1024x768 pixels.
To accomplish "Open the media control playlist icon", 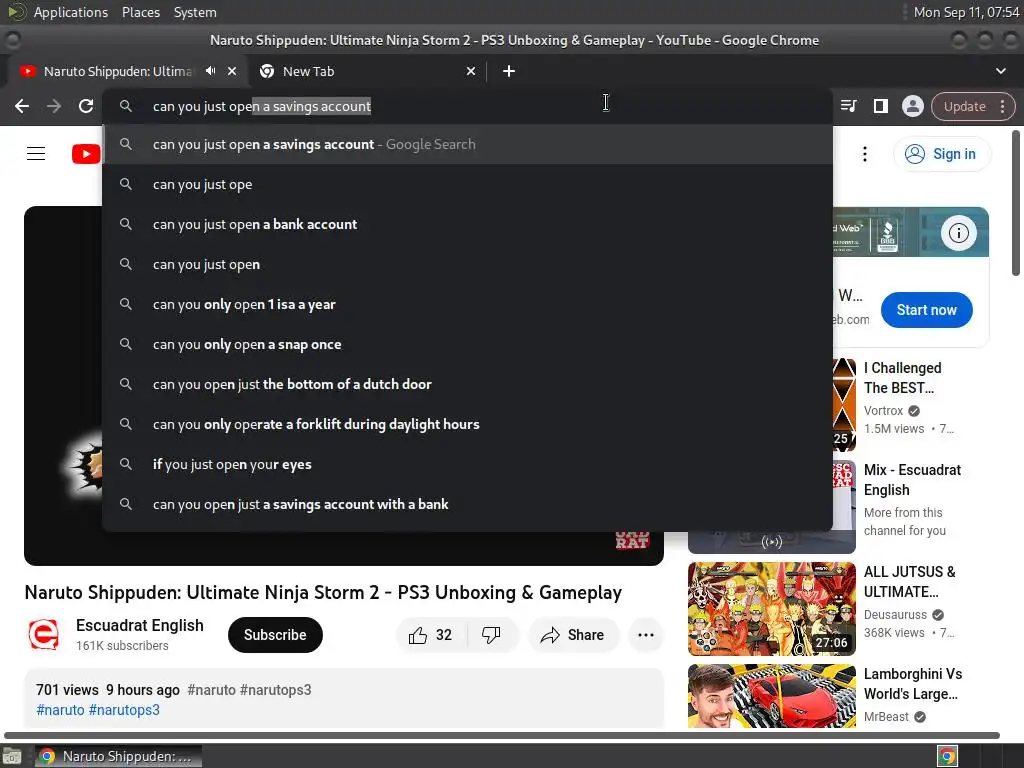I will coord(848,106).
